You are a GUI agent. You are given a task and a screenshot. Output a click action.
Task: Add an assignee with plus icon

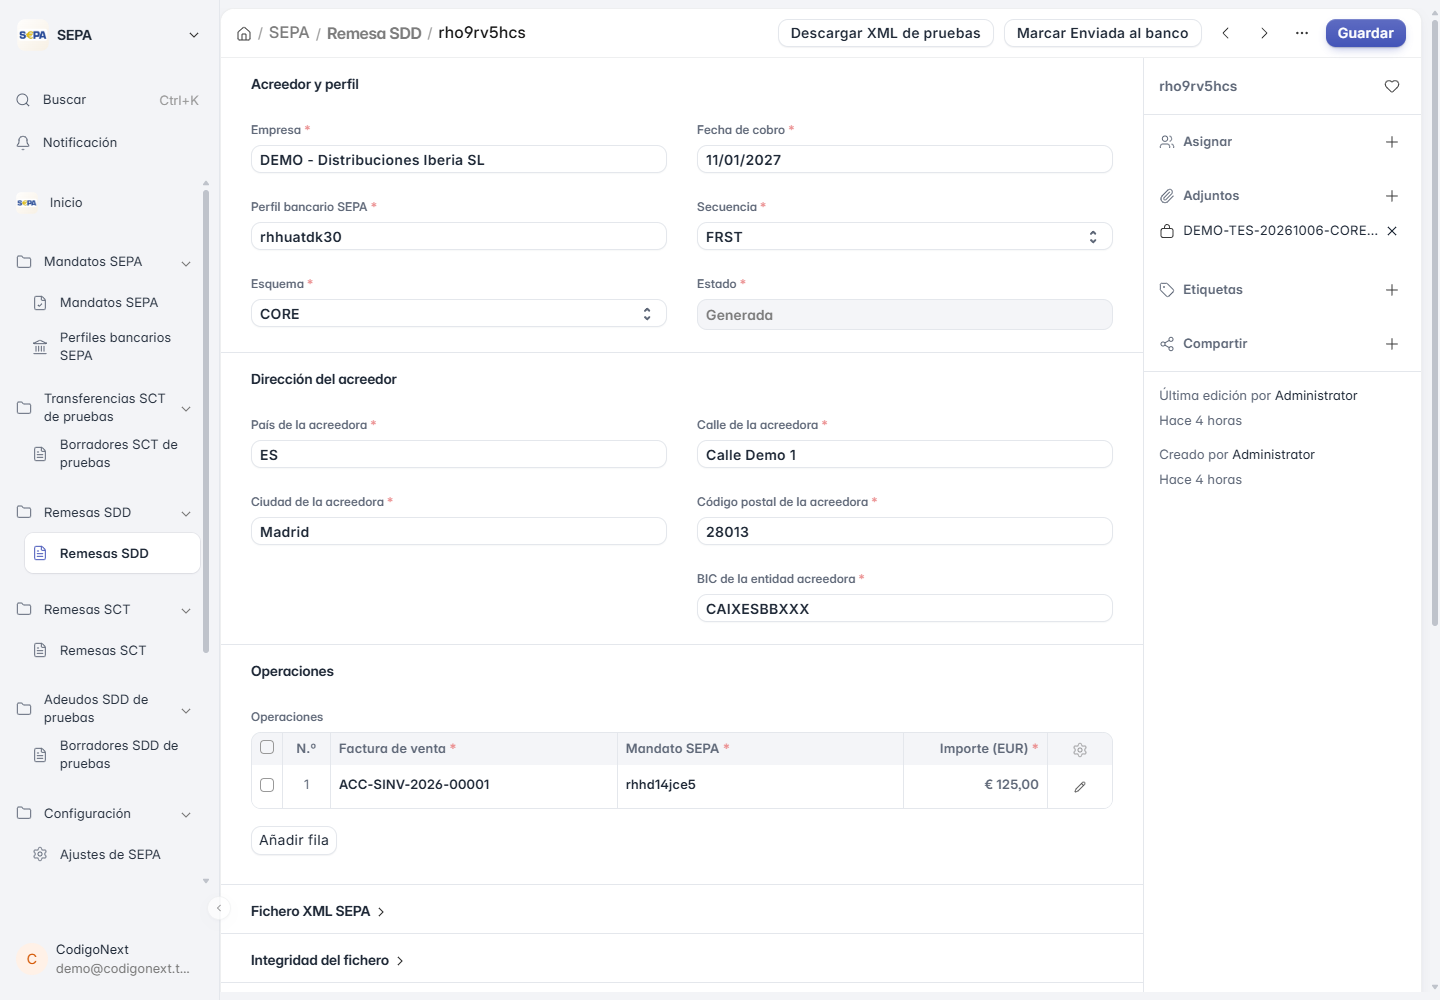point(1392,142)
